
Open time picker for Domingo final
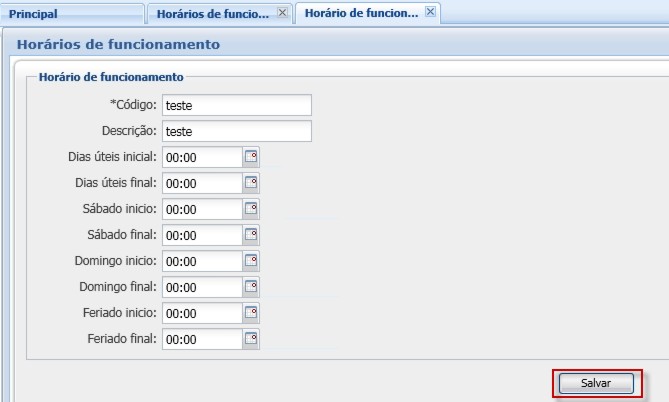pyautogui.click(x=251, y=287)
